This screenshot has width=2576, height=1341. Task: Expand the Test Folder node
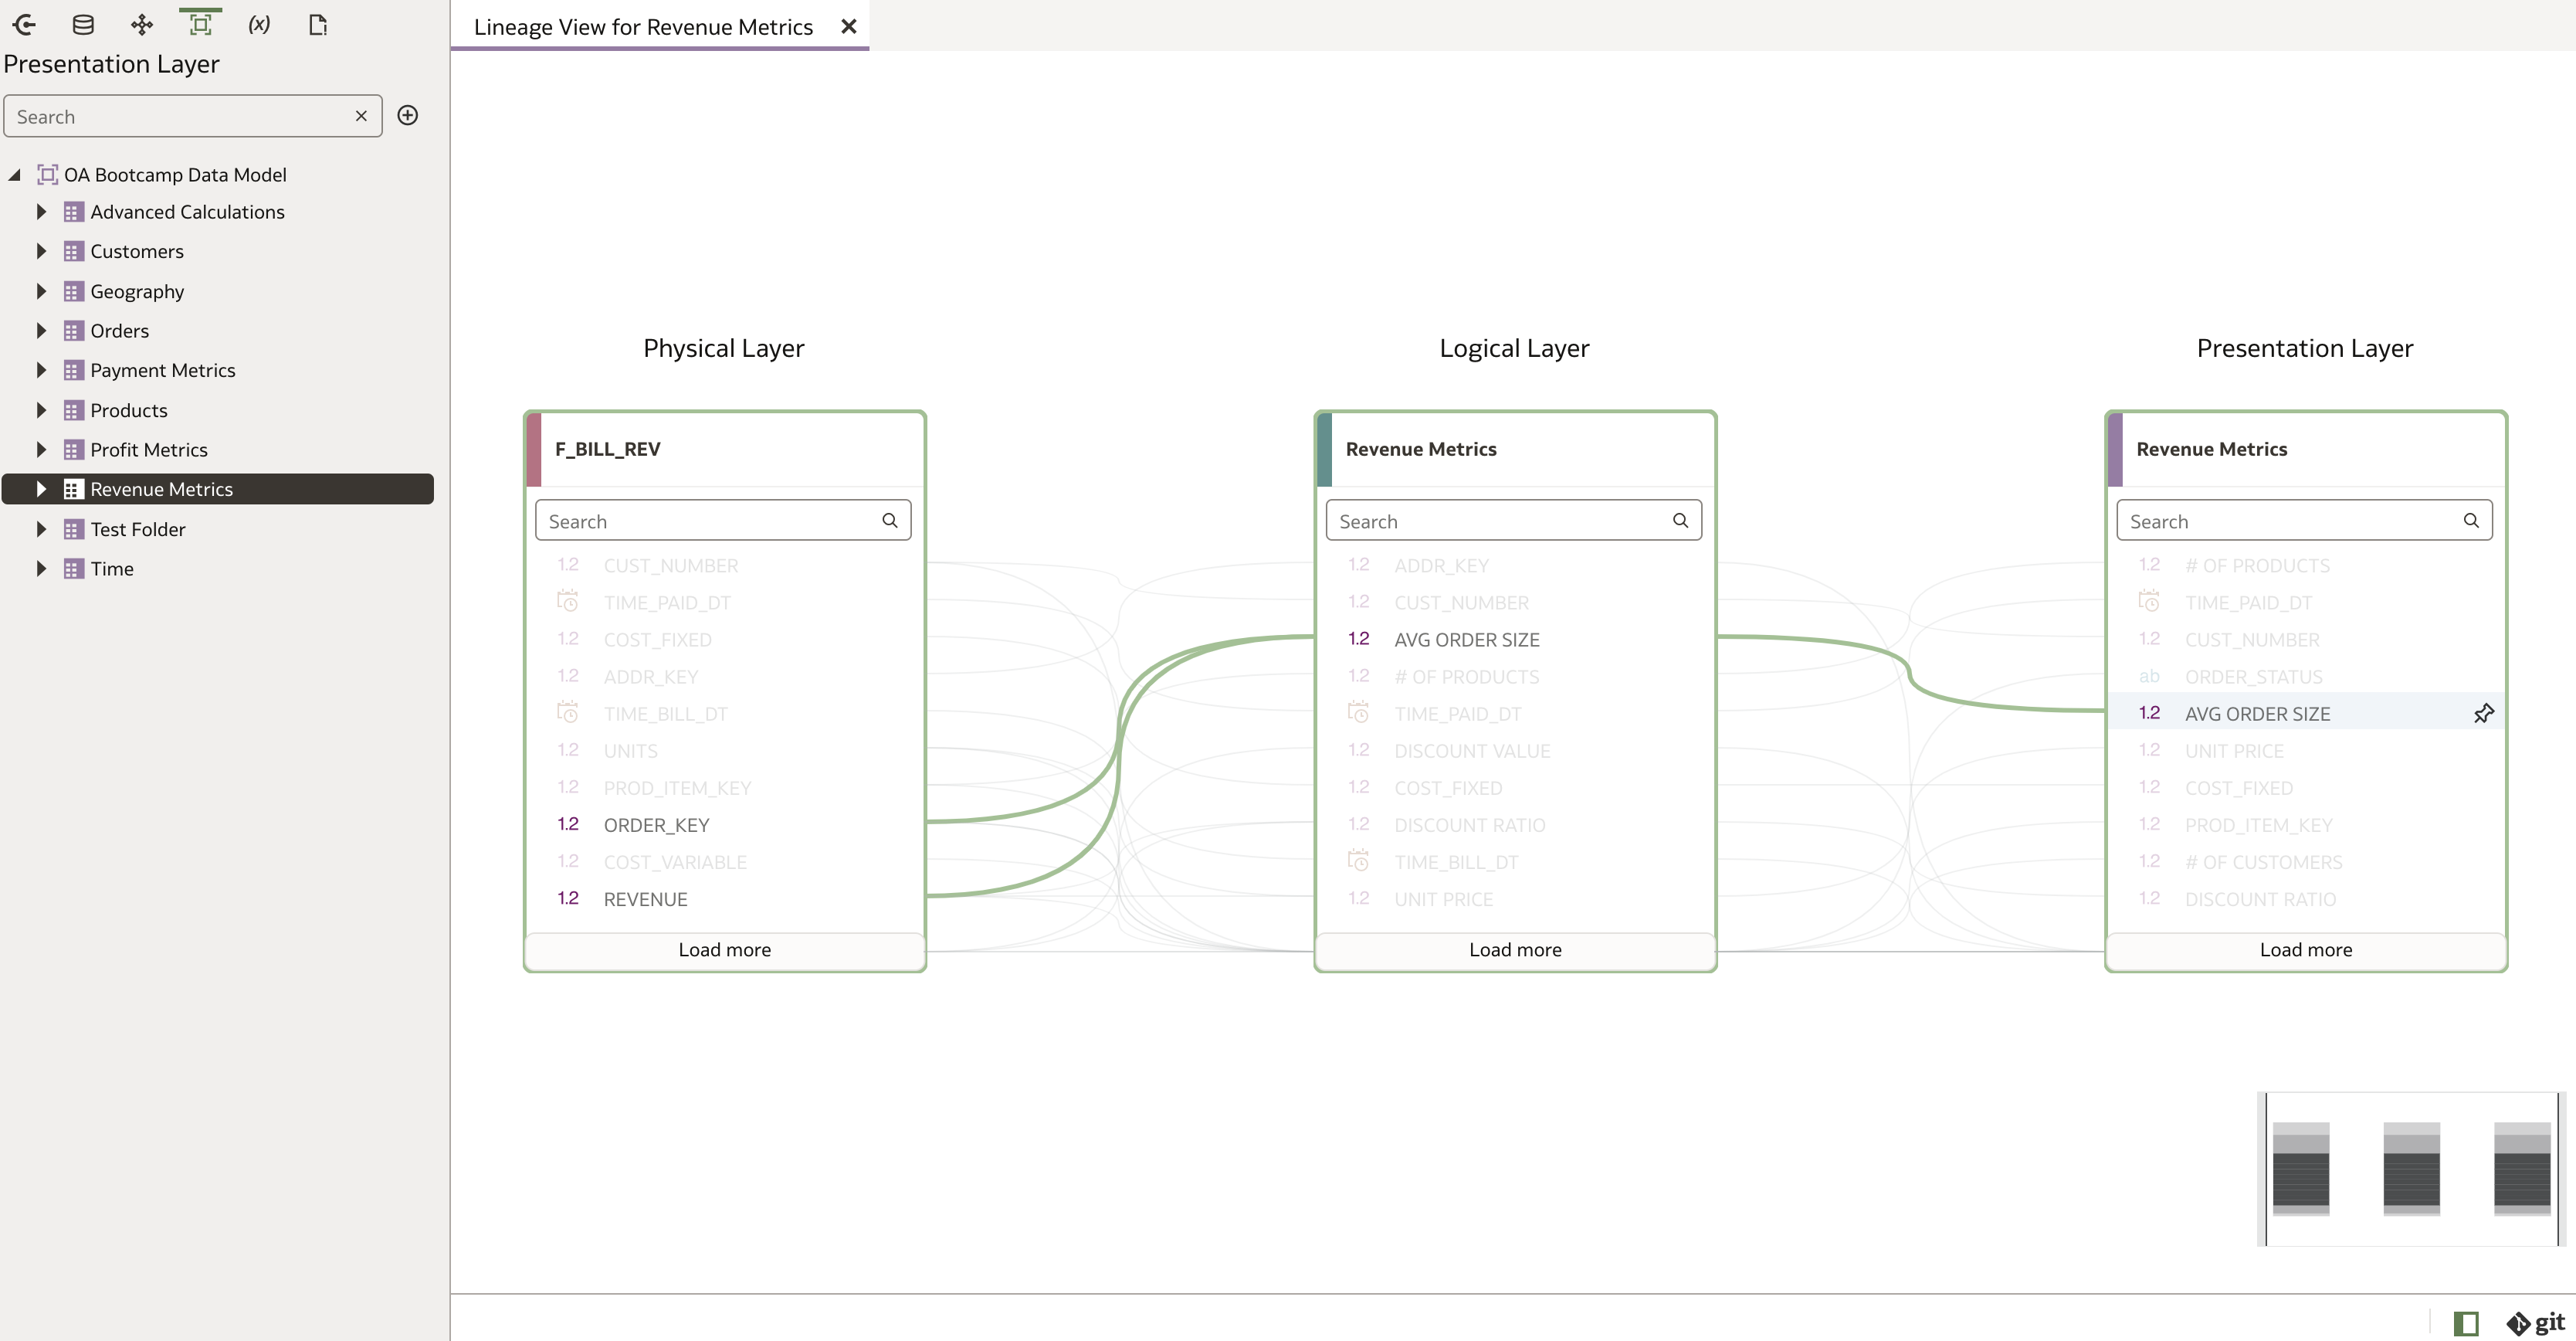[x=41, y=529]
